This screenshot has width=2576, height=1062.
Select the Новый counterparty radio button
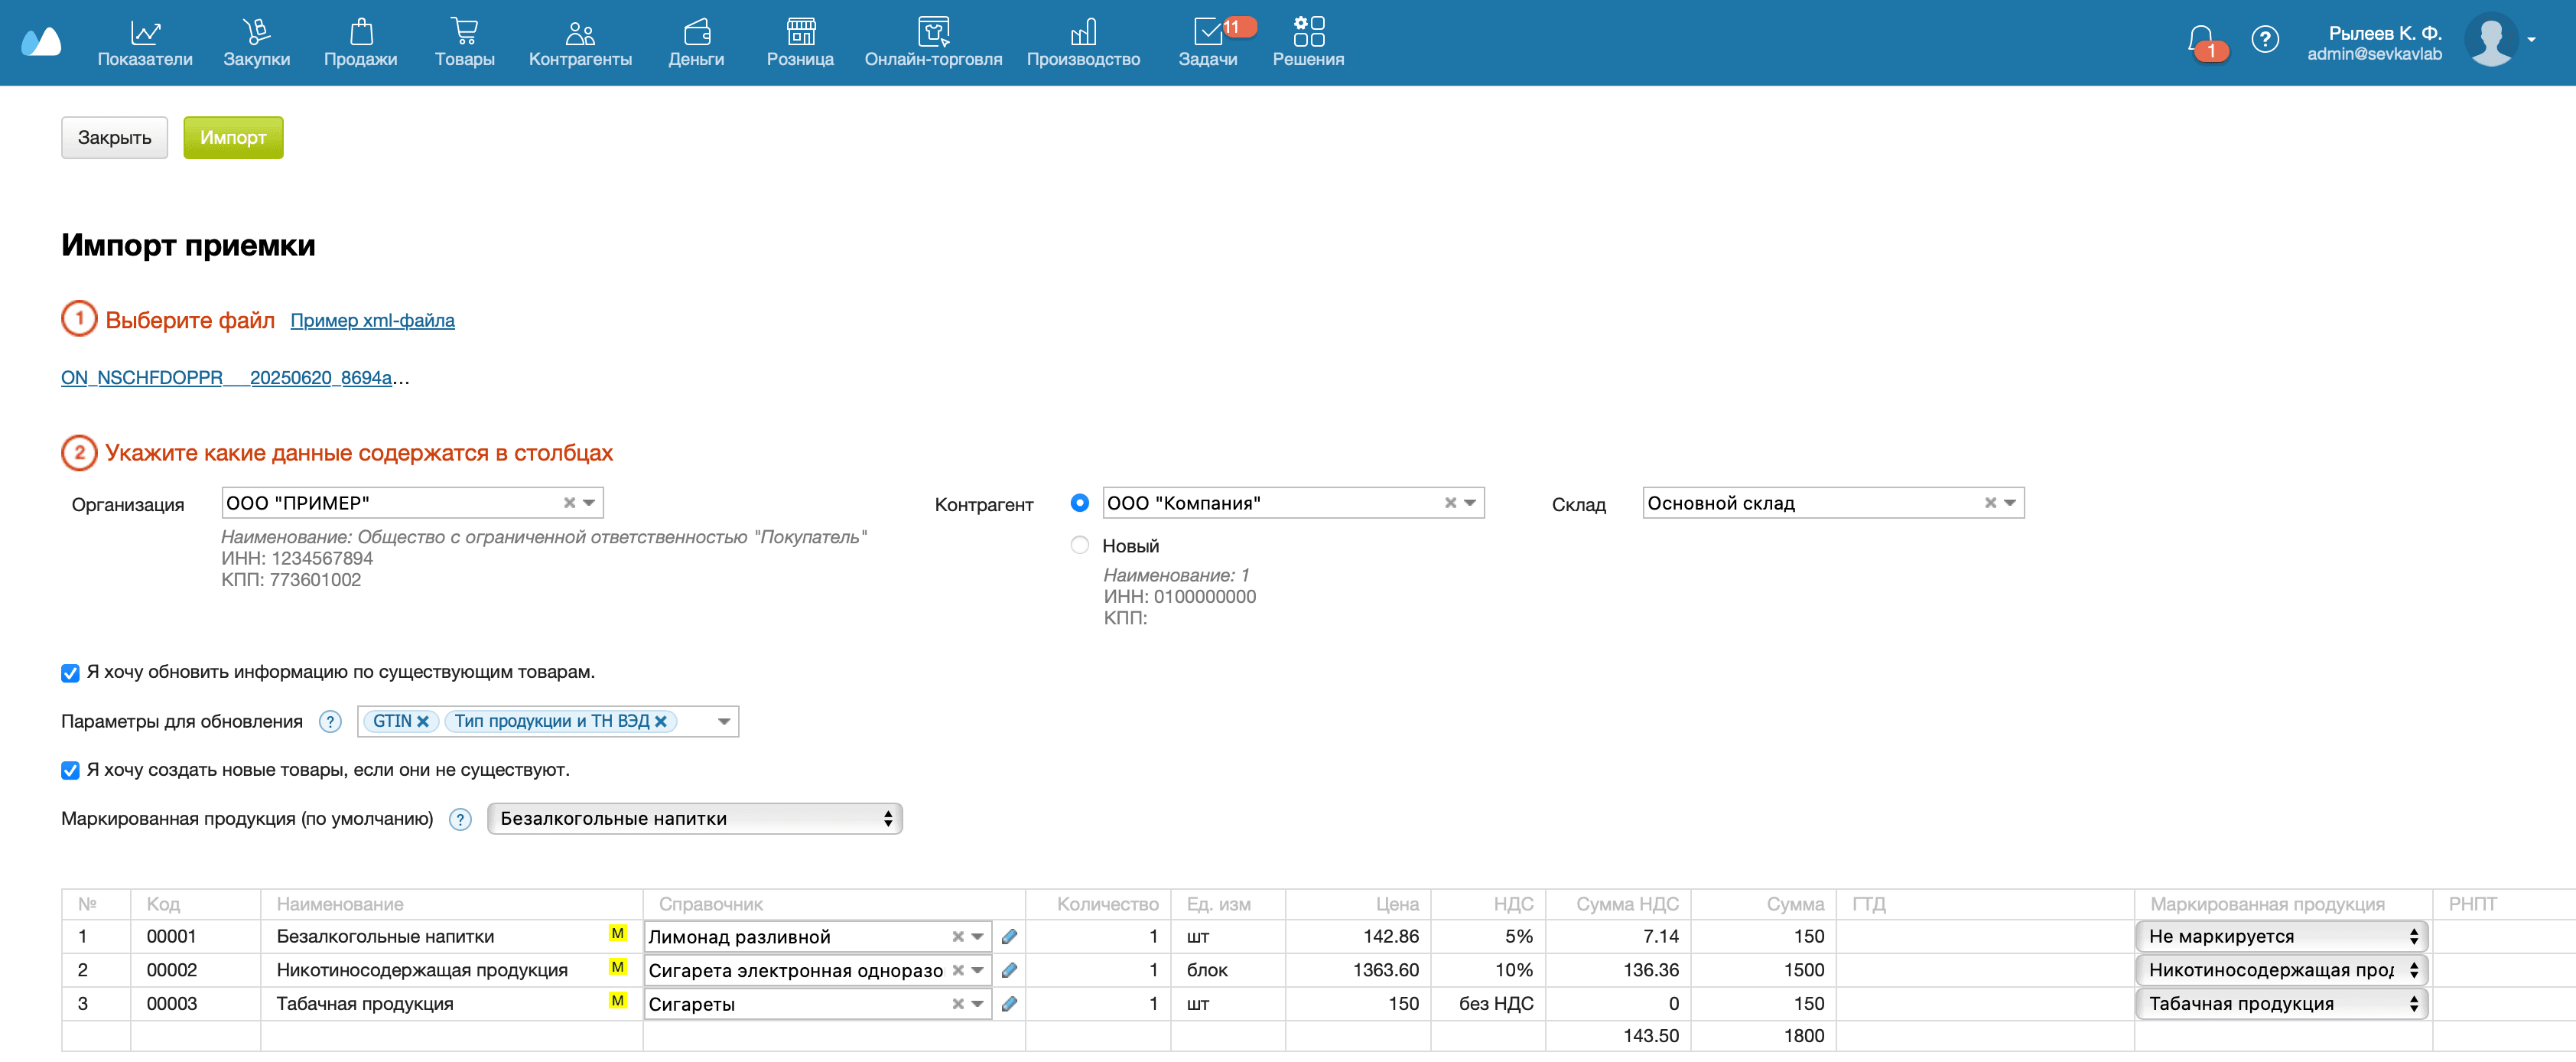pyautogui.click(x=1079, y=546)
